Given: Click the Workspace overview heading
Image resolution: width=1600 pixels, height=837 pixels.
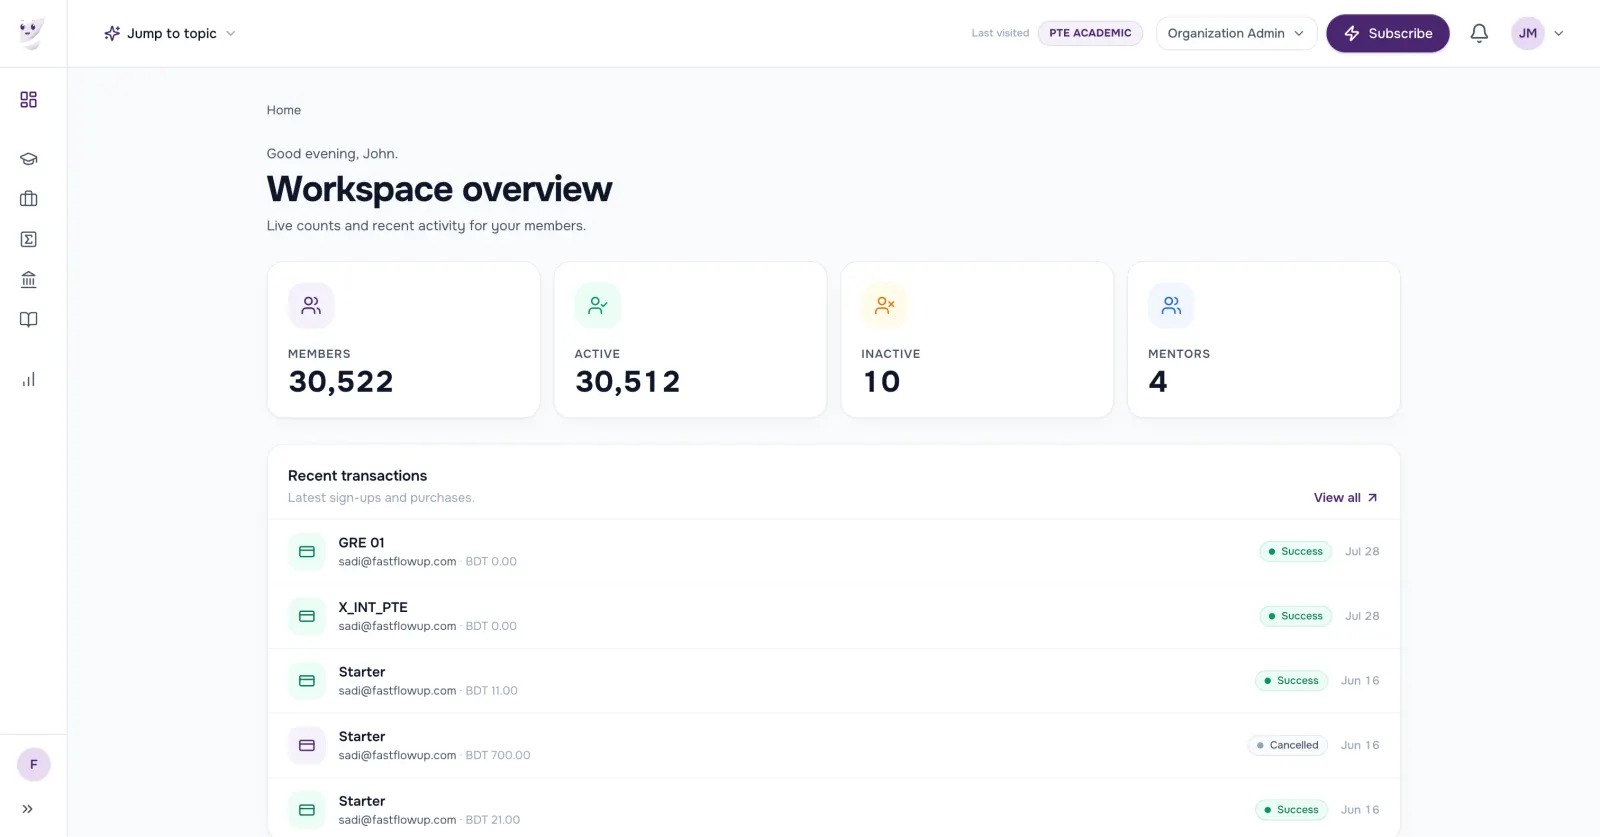Looking at the screenshot, I should [439, 189].
